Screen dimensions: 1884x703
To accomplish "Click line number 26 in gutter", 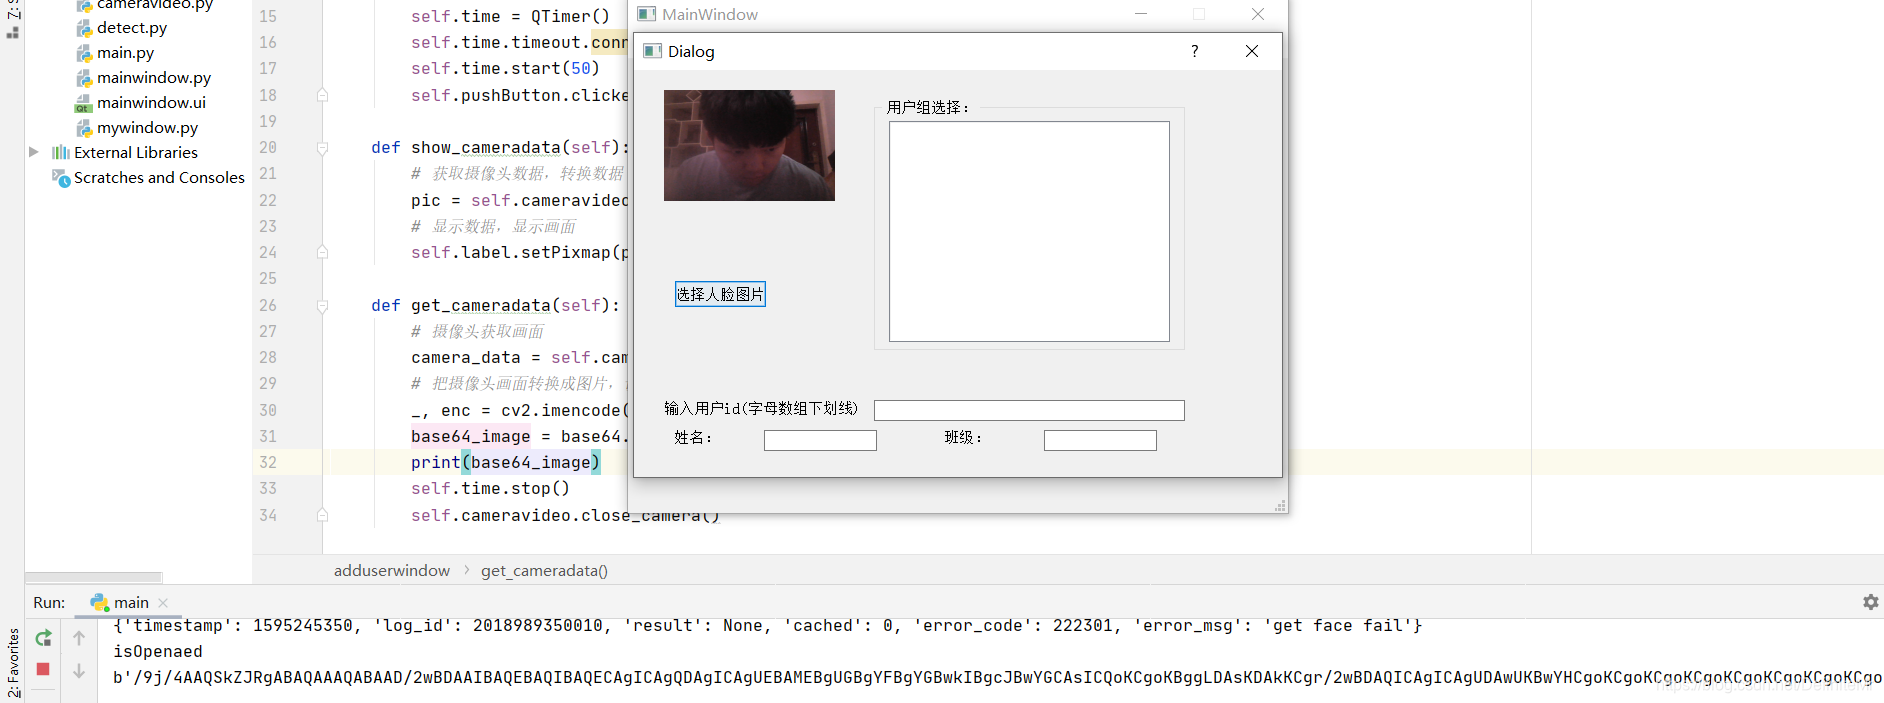I will pos(268,305).
